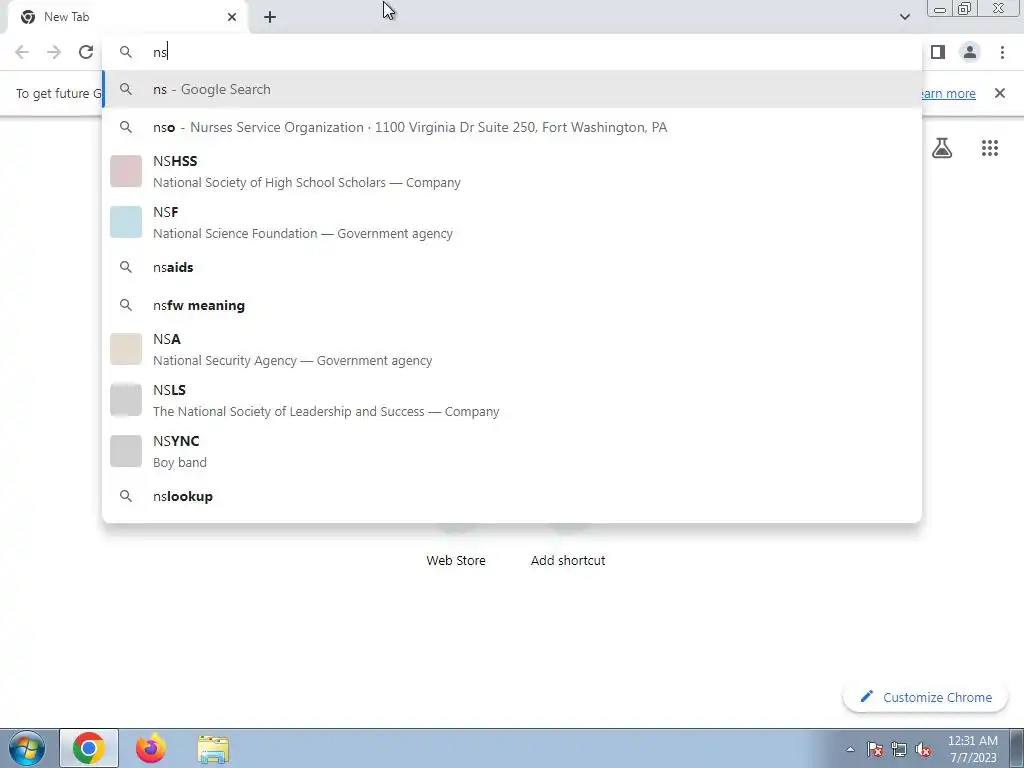The width and height of the screenshot is (1024, 768).
Task: Click the search icon beside nsaids
Action: (x=126, y=267)
